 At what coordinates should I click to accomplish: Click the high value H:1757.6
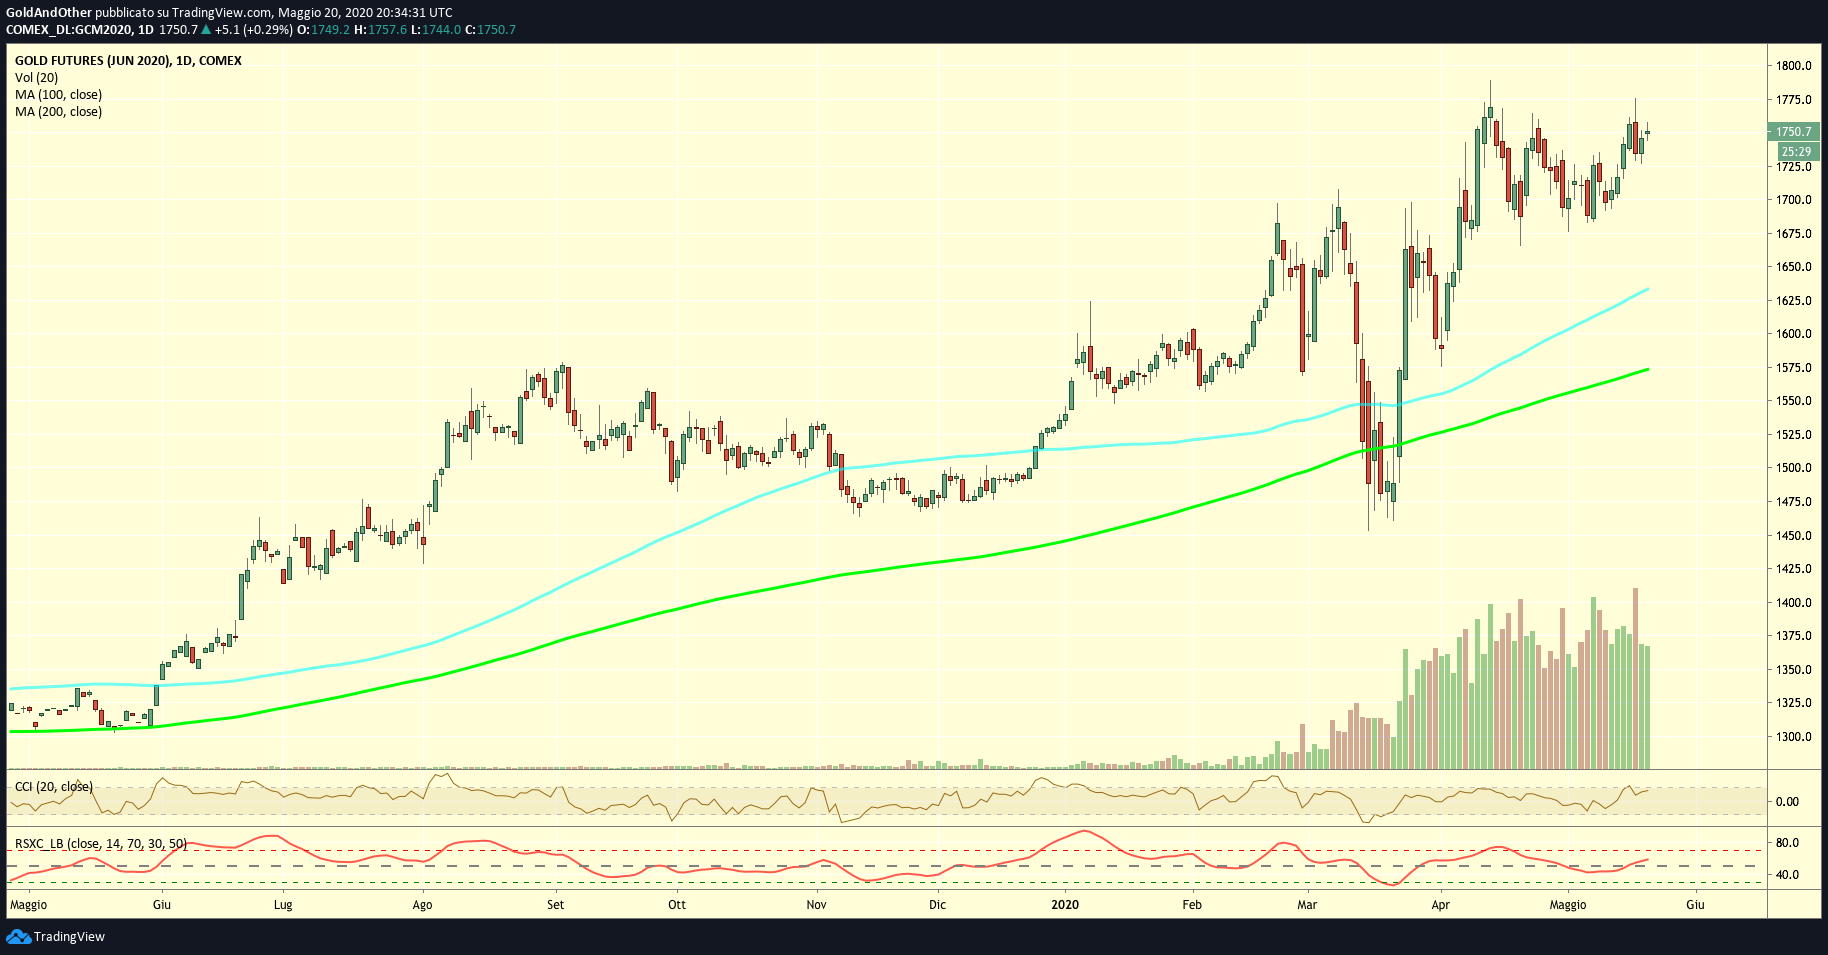(381, 30)
